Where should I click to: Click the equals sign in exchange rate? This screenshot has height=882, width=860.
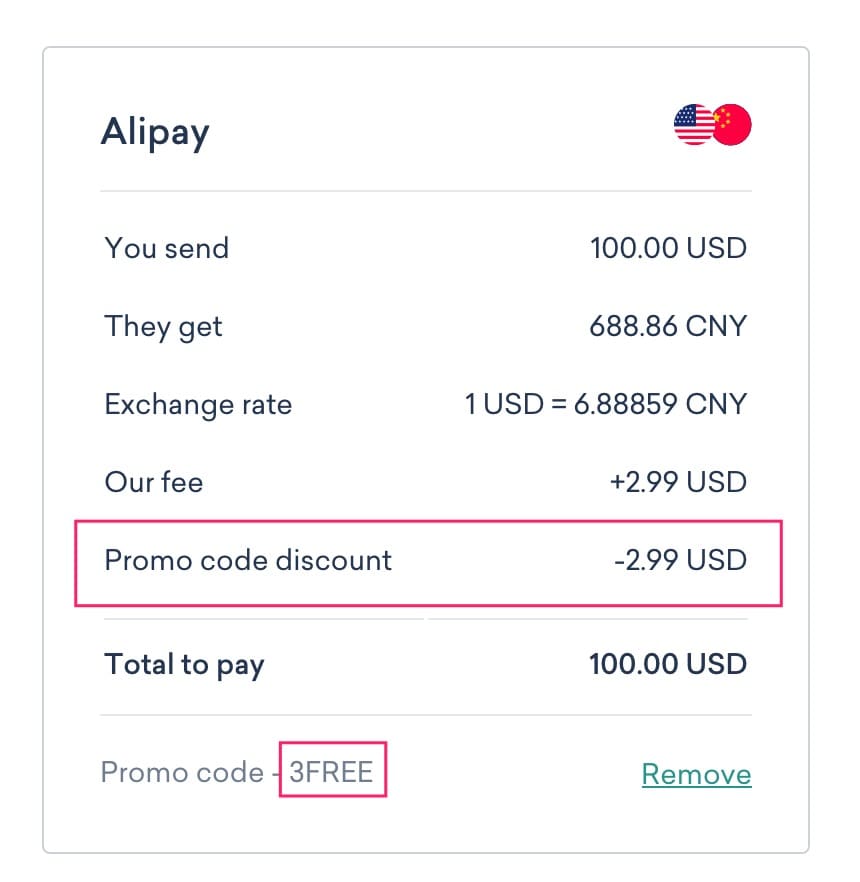[x=549, y=404]
